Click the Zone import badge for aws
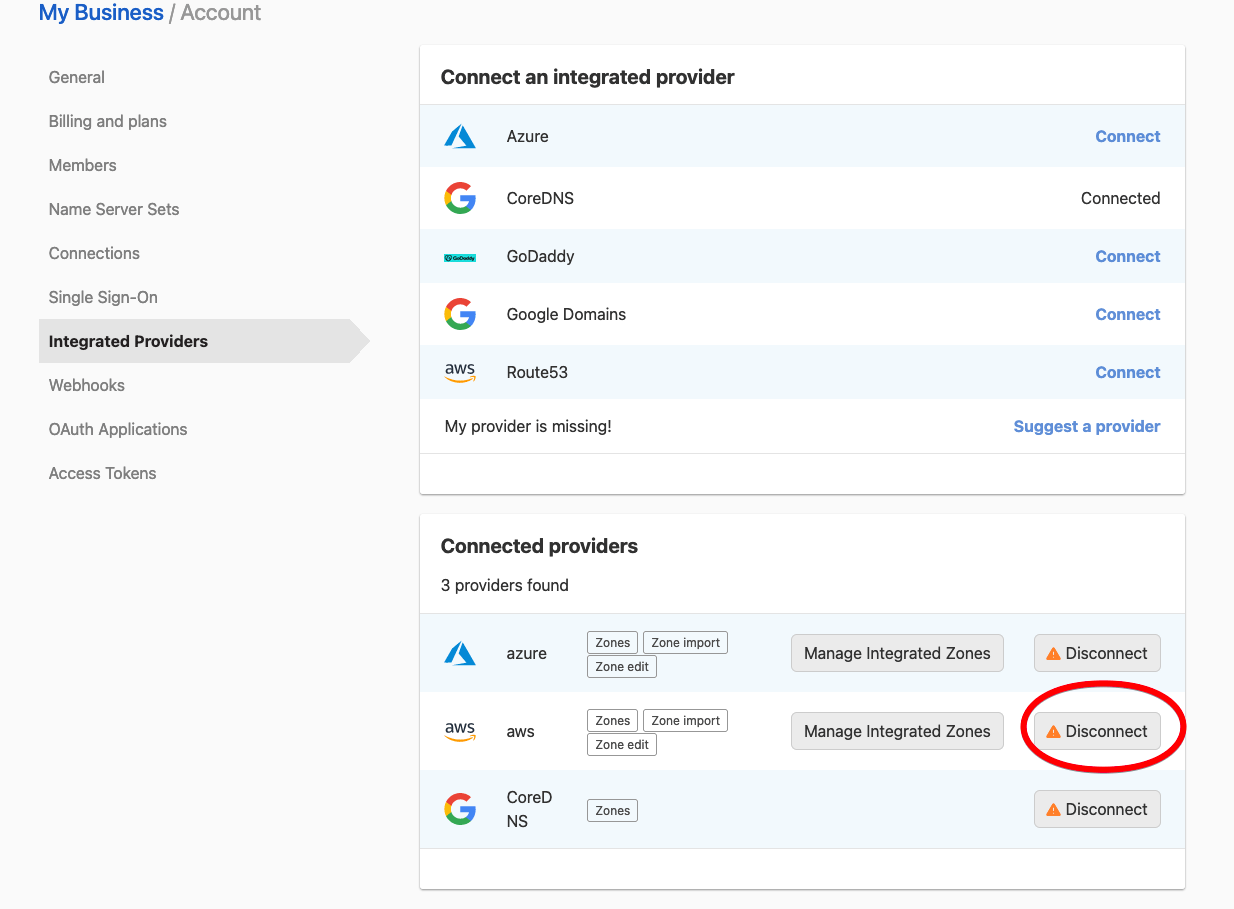This screenshot has height=909, width=1234. [685, 720]
